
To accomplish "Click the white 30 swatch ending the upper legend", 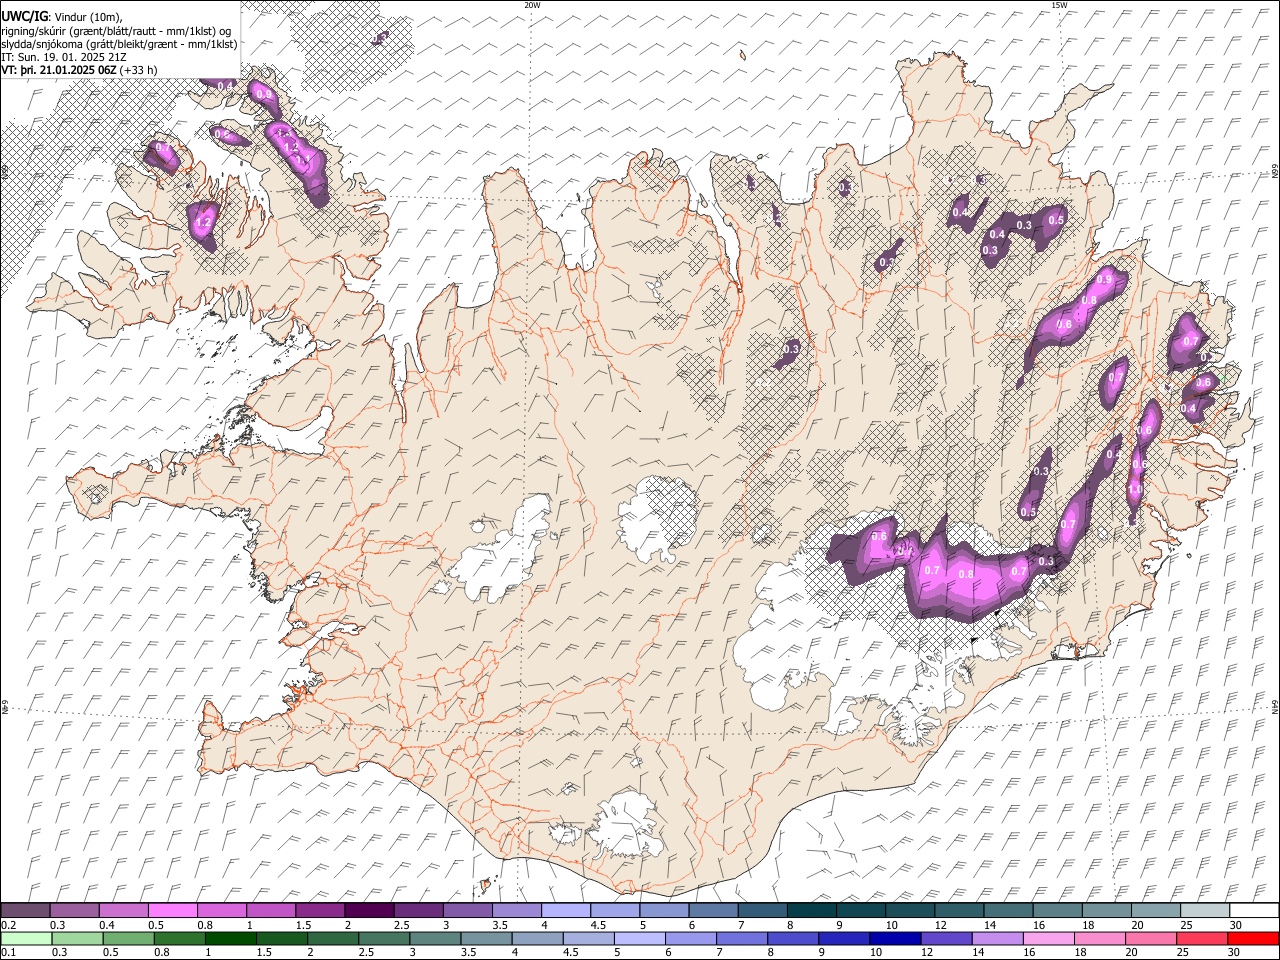I will pos(1255,910).
